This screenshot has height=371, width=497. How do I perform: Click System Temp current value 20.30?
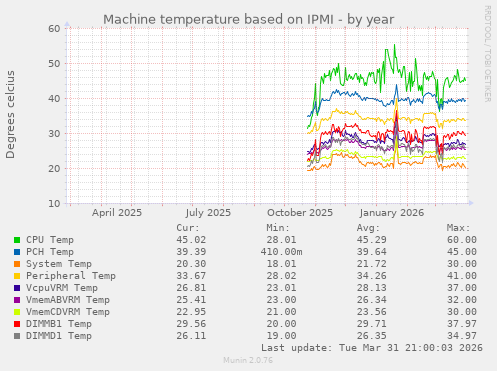[x=191, y=264]
